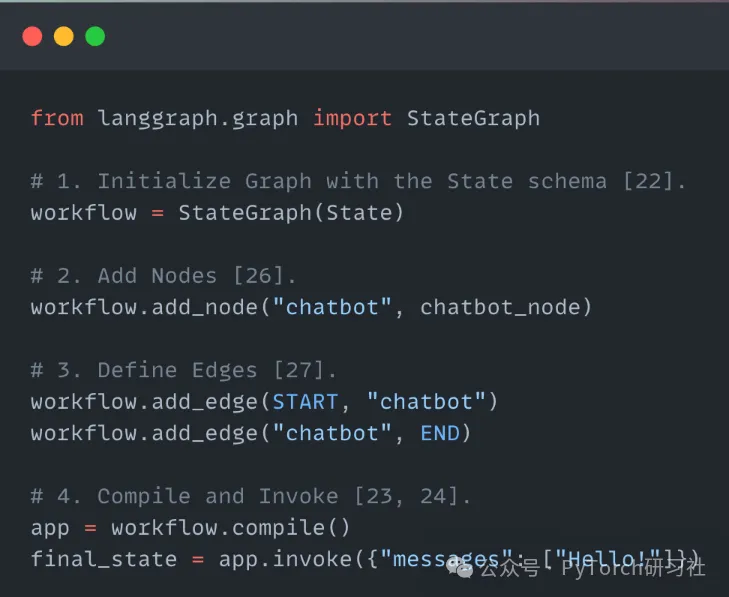Screen dimensions: 729x597
Task: Click the "from" keyword on the first line
Action: 57,118
